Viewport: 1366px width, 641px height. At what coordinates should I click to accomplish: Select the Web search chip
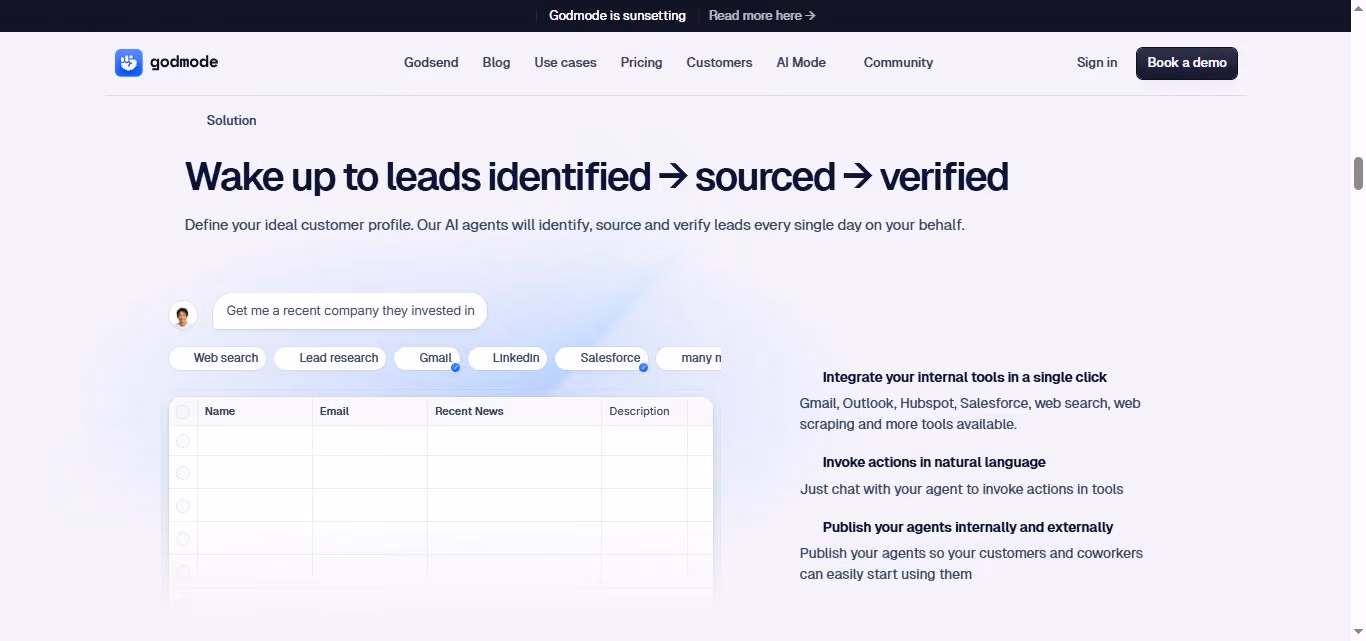tap(218, 358)
